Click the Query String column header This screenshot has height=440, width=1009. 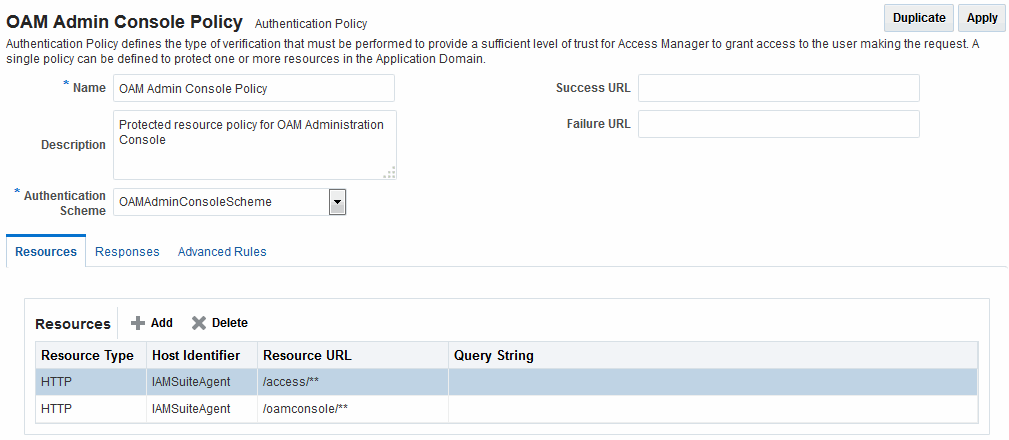(712, 355)
